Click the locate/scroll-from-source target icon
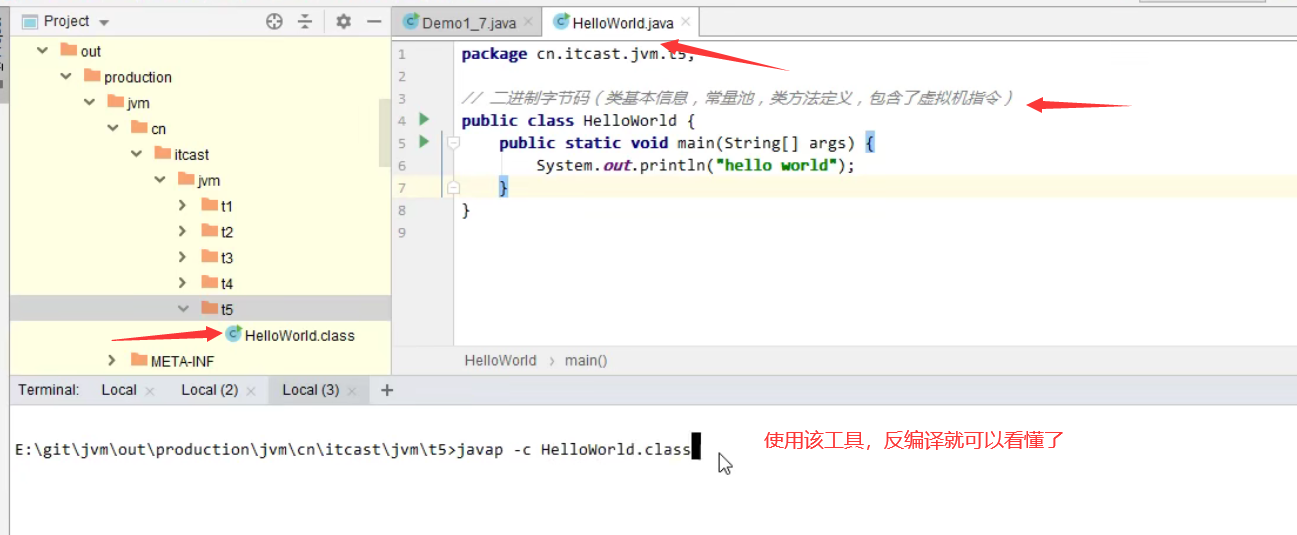Viewport: 1297px width, 535px height. [274, 21]
